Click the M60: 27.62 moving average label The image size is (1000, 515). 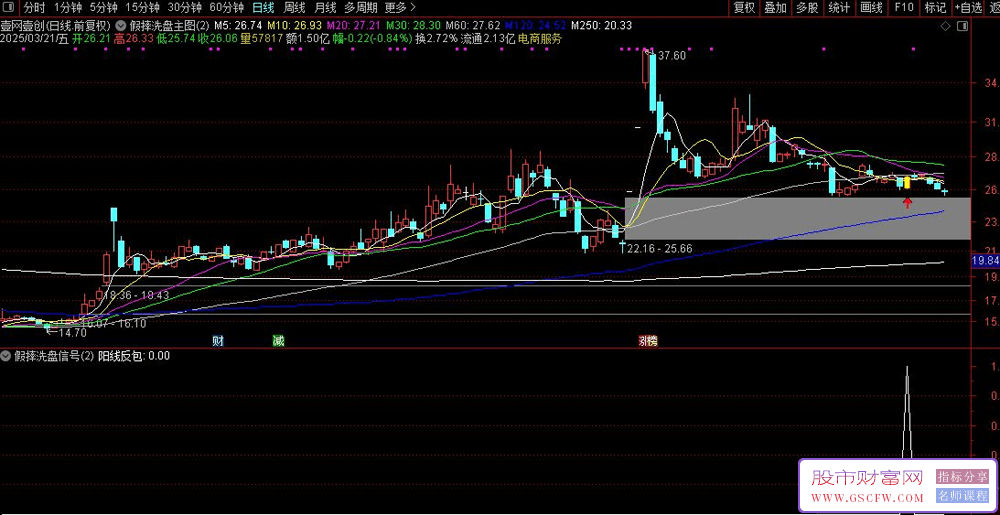click(473, 26)
